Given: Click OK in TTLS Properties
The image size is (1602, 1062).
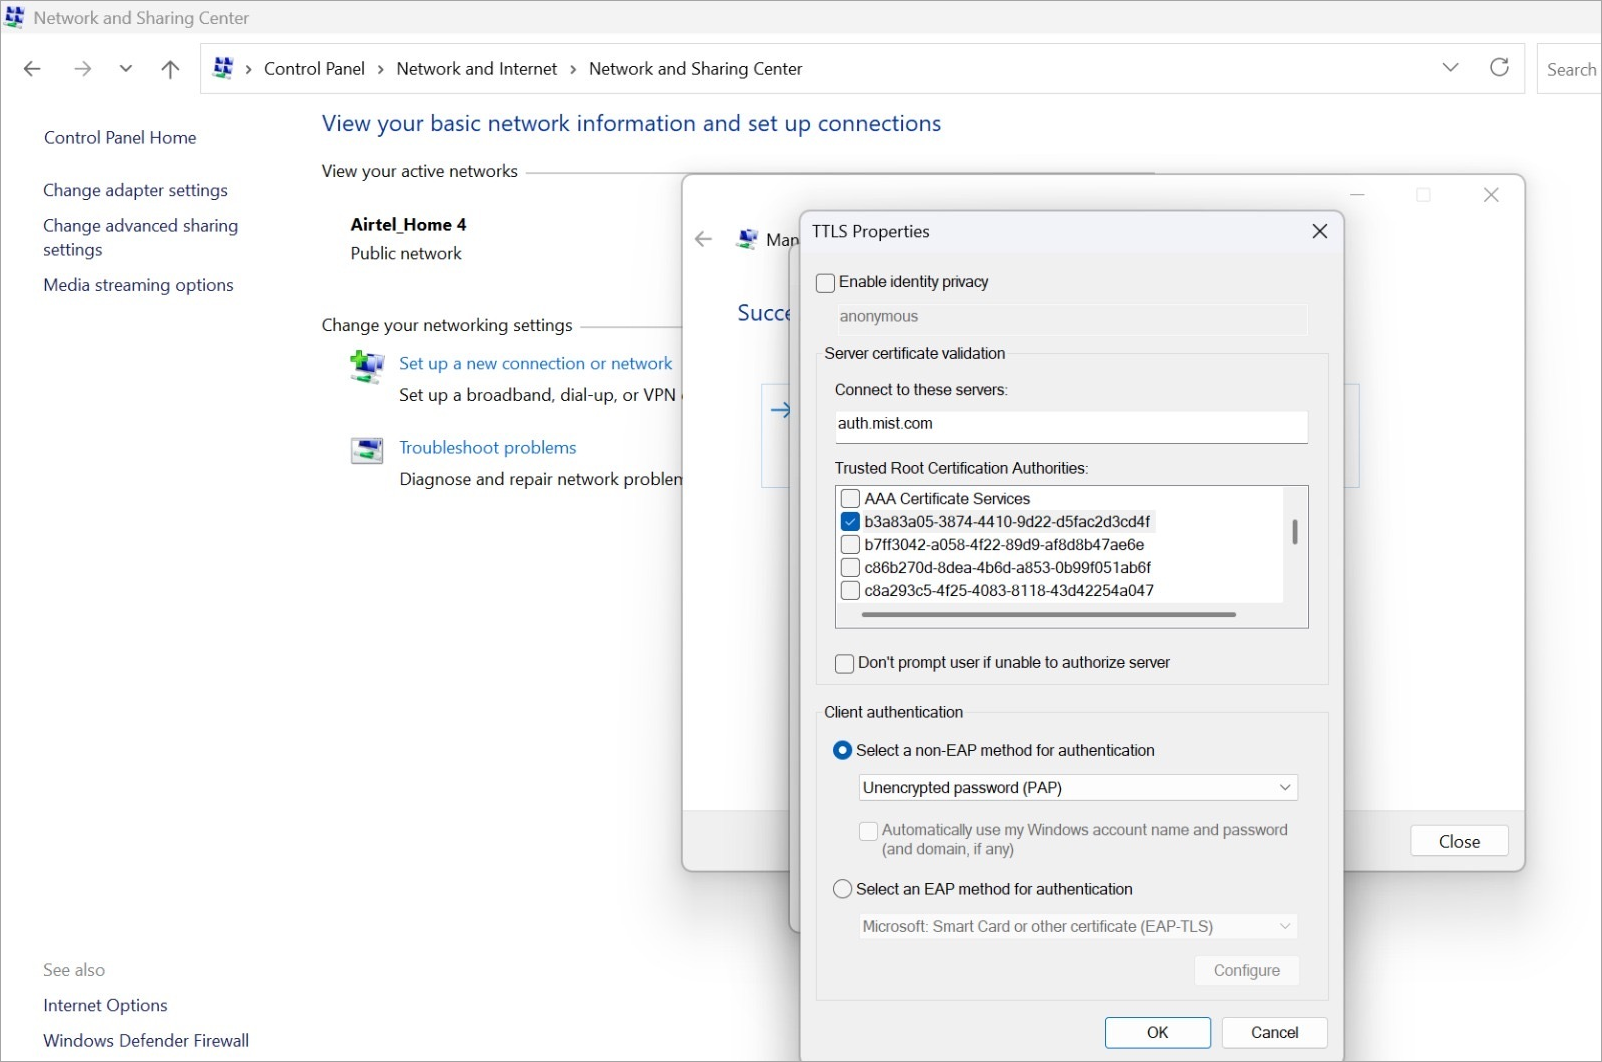Looking at the screenshot, I should [x=1157, y=1032].
